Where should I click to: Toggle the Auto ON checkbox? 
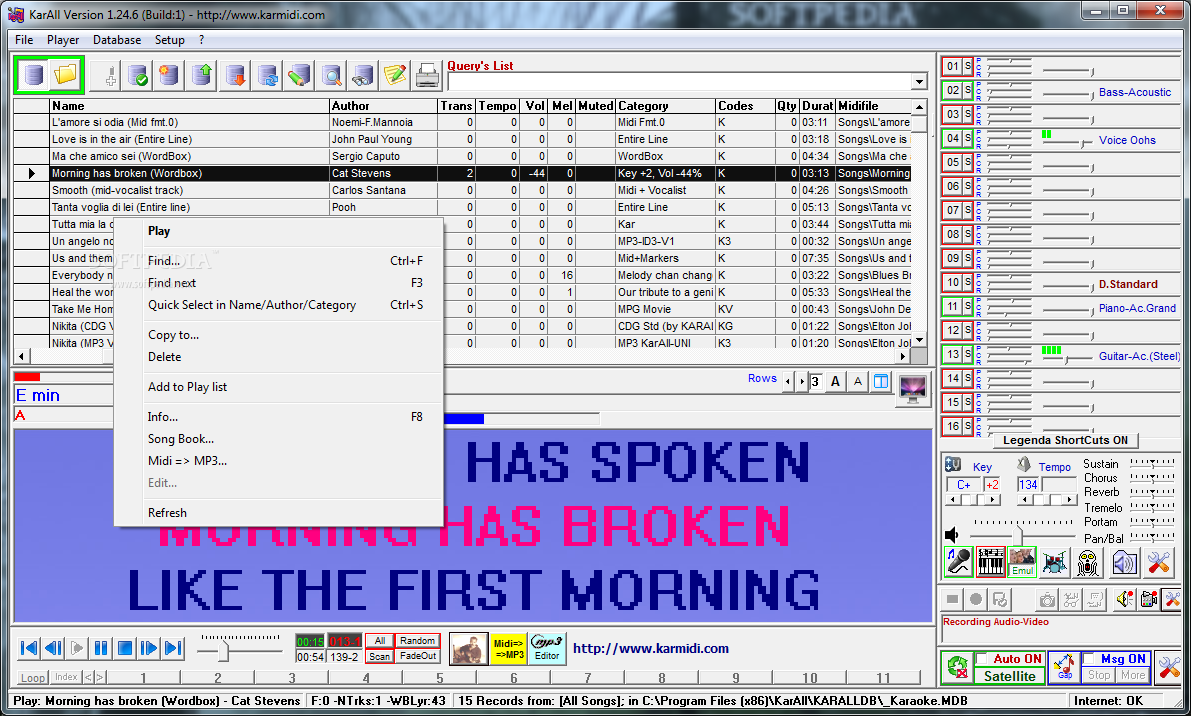[x=983, y=658]
